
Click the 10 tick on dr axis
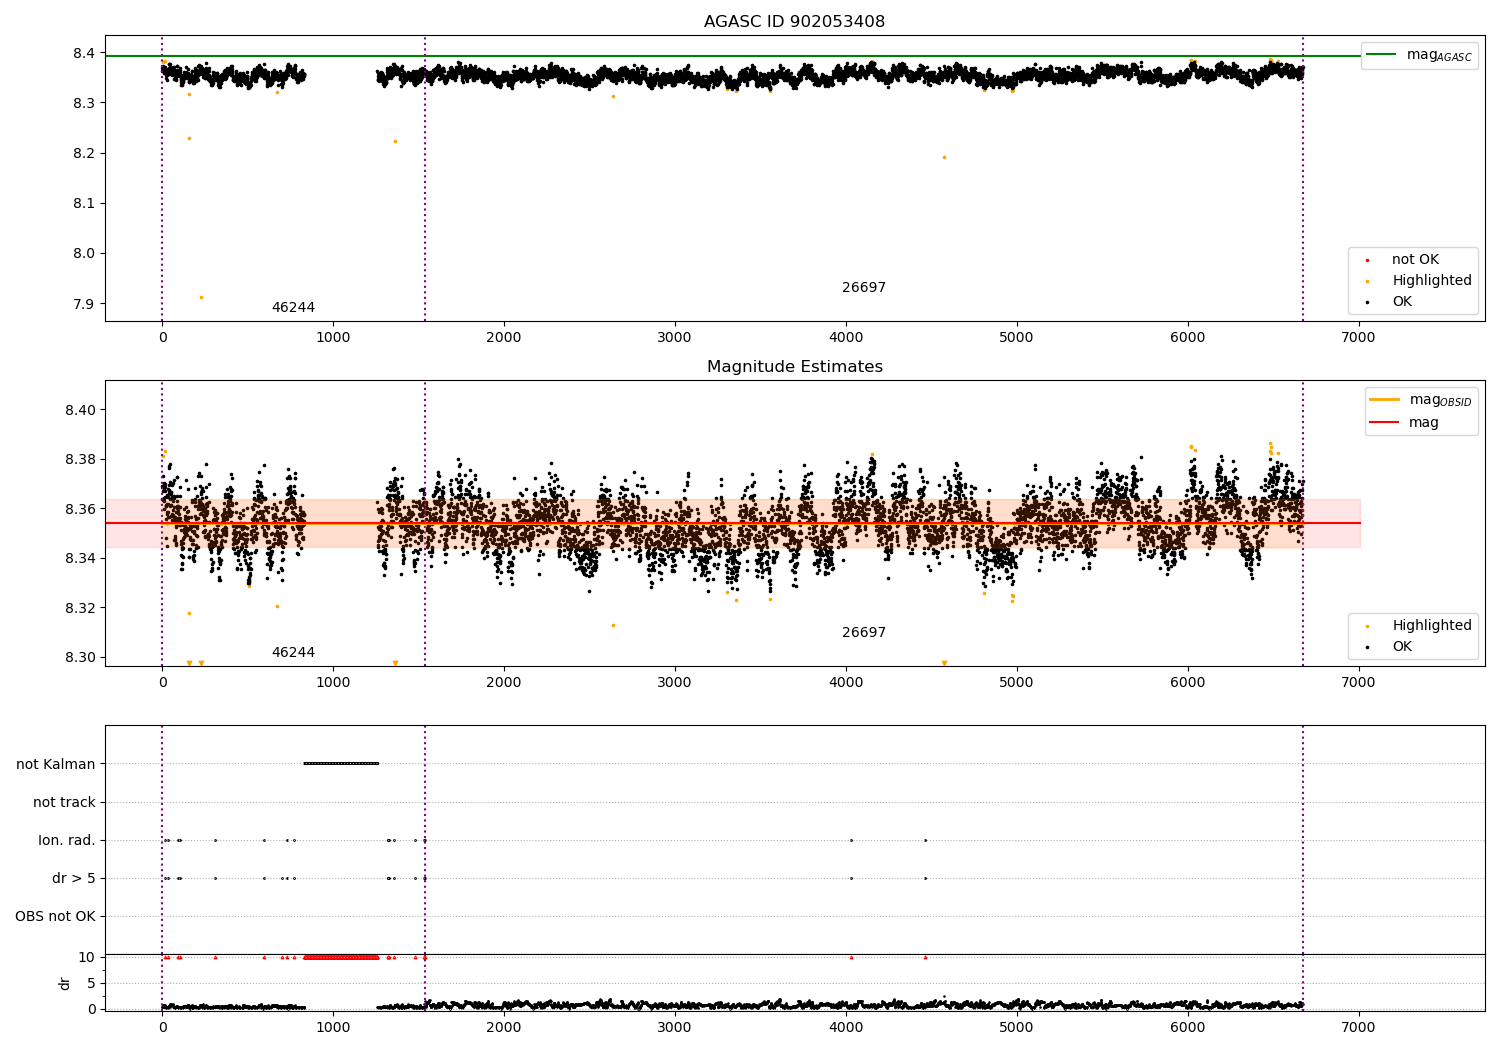tap(87, 957)
